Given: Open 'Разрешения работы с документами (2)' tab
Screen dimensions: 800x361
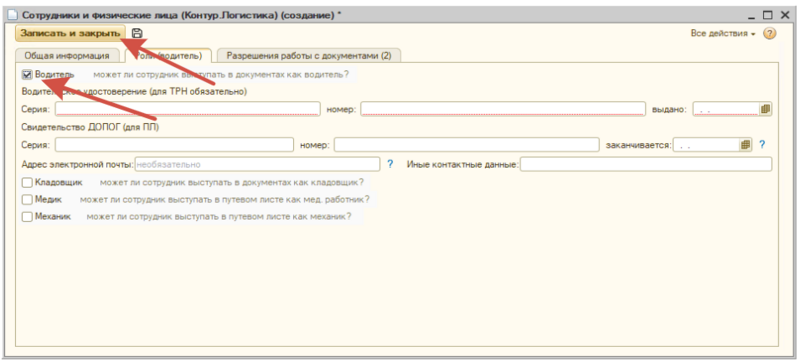Looking at the screenshot, I should coord(309,56).
